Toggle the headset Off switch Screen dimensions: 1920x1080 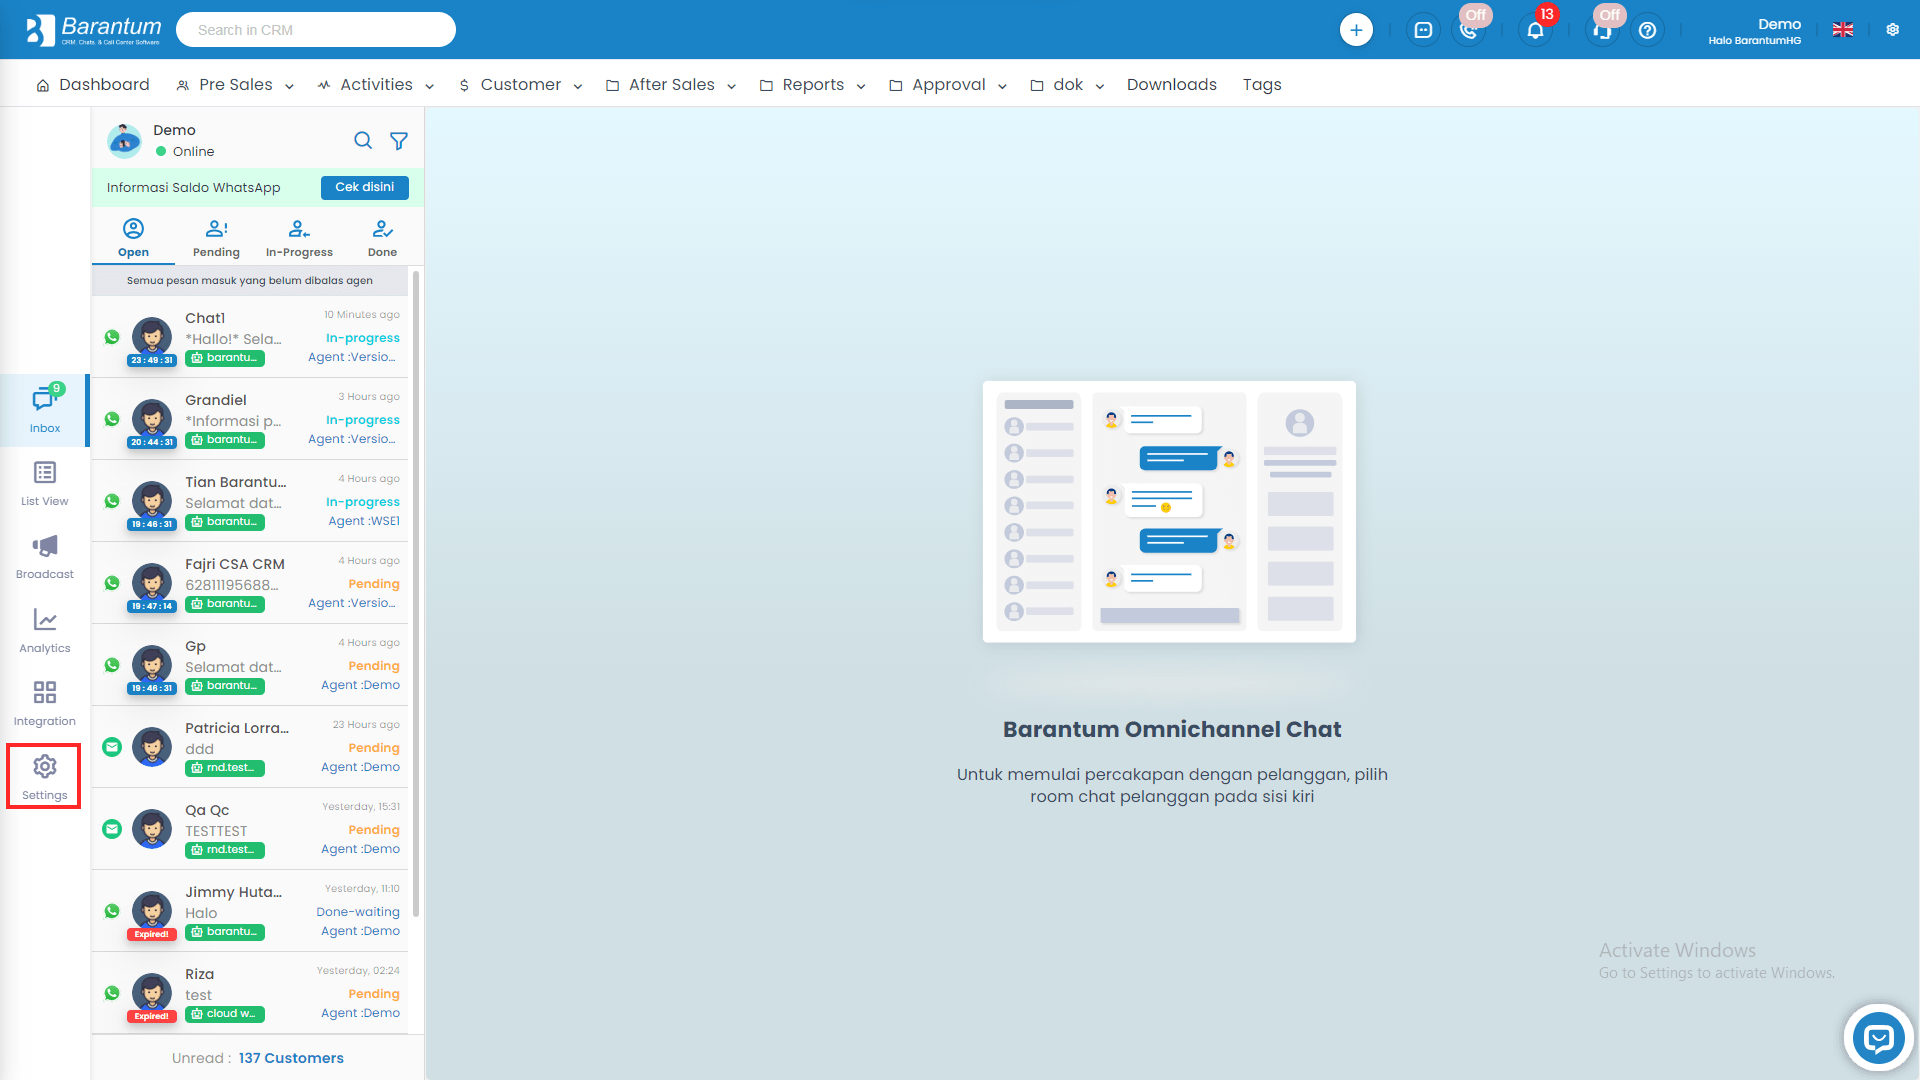tap(1604, 28)
